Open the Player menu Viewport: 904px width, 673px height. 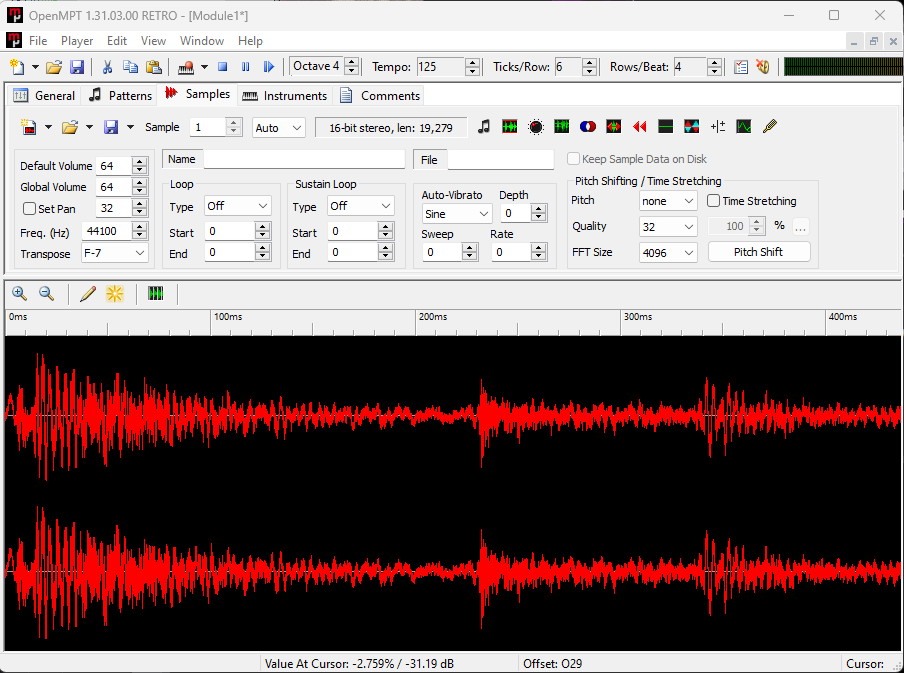pos(77,41)
